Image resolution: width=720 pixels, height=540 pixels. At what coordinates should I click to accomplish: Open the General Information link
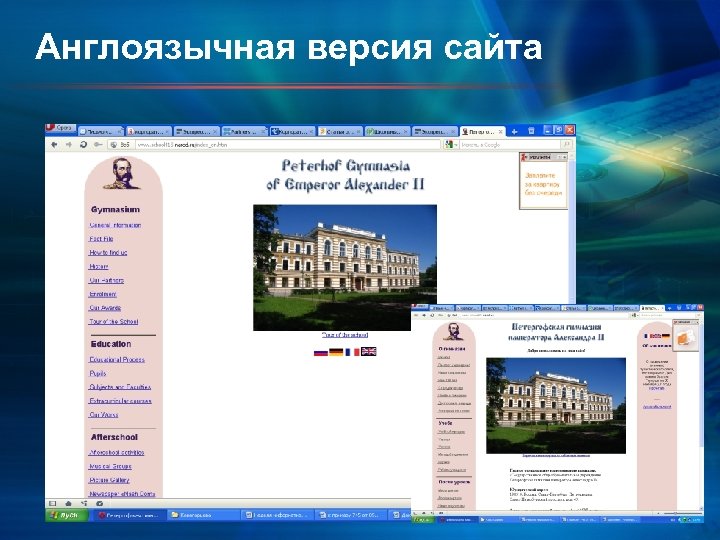pos(115,225)
